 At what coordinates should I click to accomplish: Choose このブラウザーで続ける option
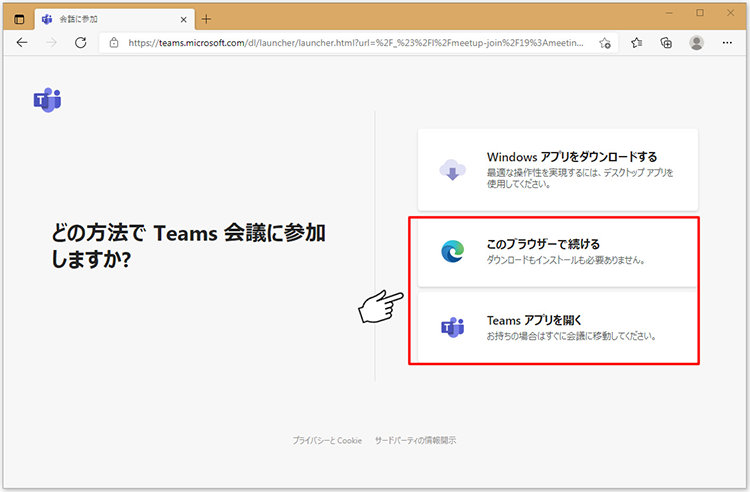(558, 252)
